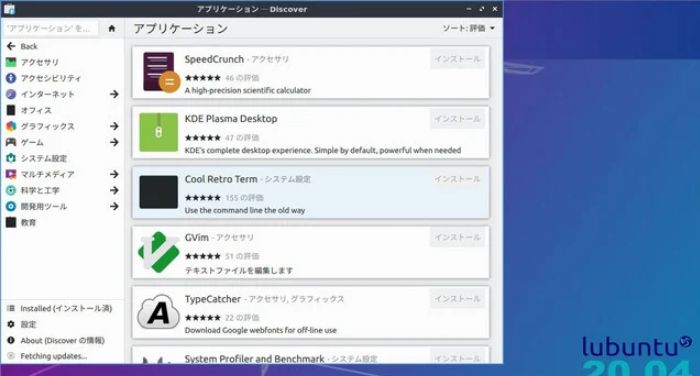This screenshot has width=700, height=376.
Task: Click the TypeCatcher cloud A icon
Action: click(x=158, y=312)
